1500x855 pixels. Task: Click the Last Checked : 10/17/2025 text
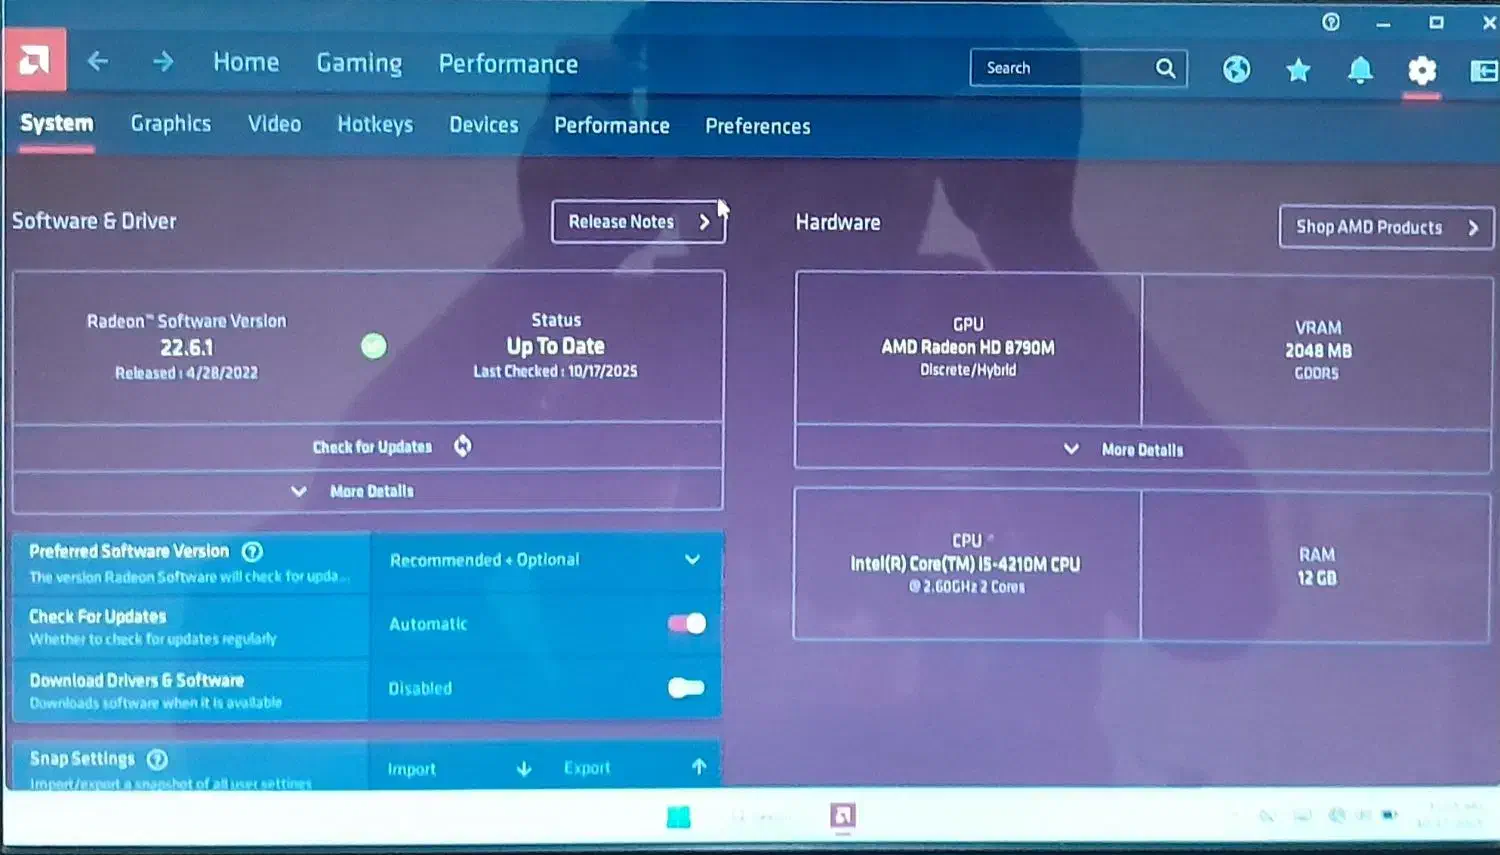click(x=555, y=371)
